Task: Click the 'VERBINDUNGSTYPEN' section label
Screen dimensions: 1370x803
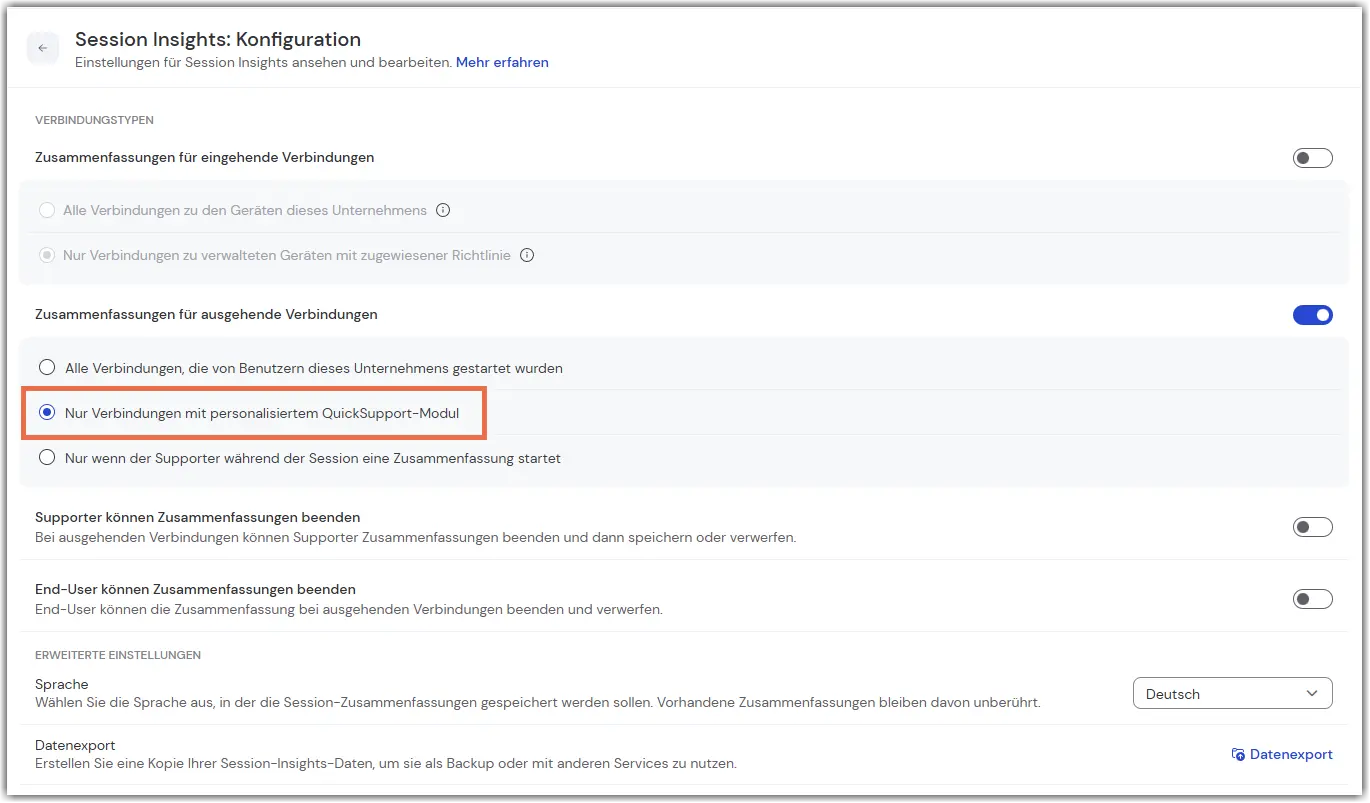Action: (94, 120)
